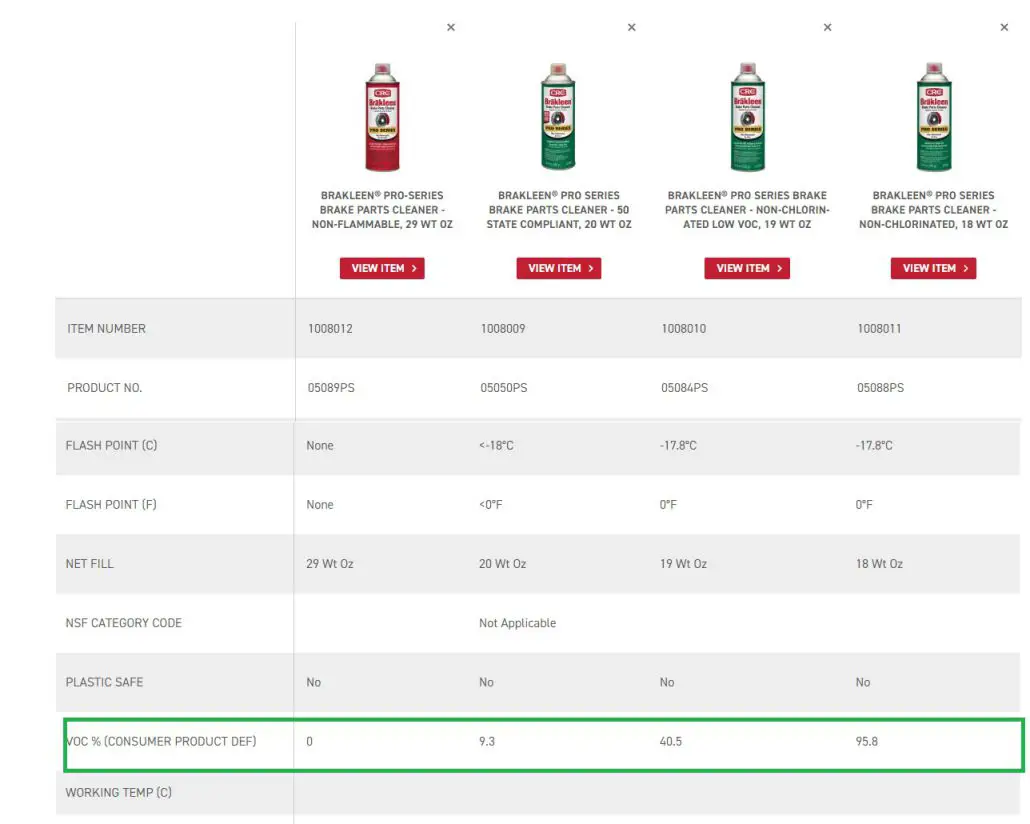Open the Non-Flammable, 29 Wt Oz product title
Image resolution: width=1030 pixels, height=824 pixels.
[x=382, y=210]
